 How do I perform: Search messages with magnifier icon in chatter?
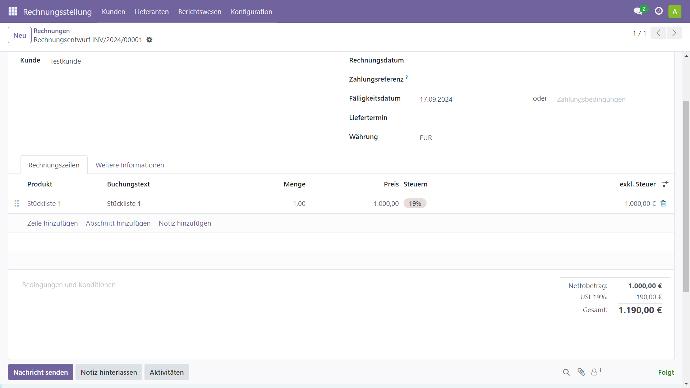(x=566, y=372)
